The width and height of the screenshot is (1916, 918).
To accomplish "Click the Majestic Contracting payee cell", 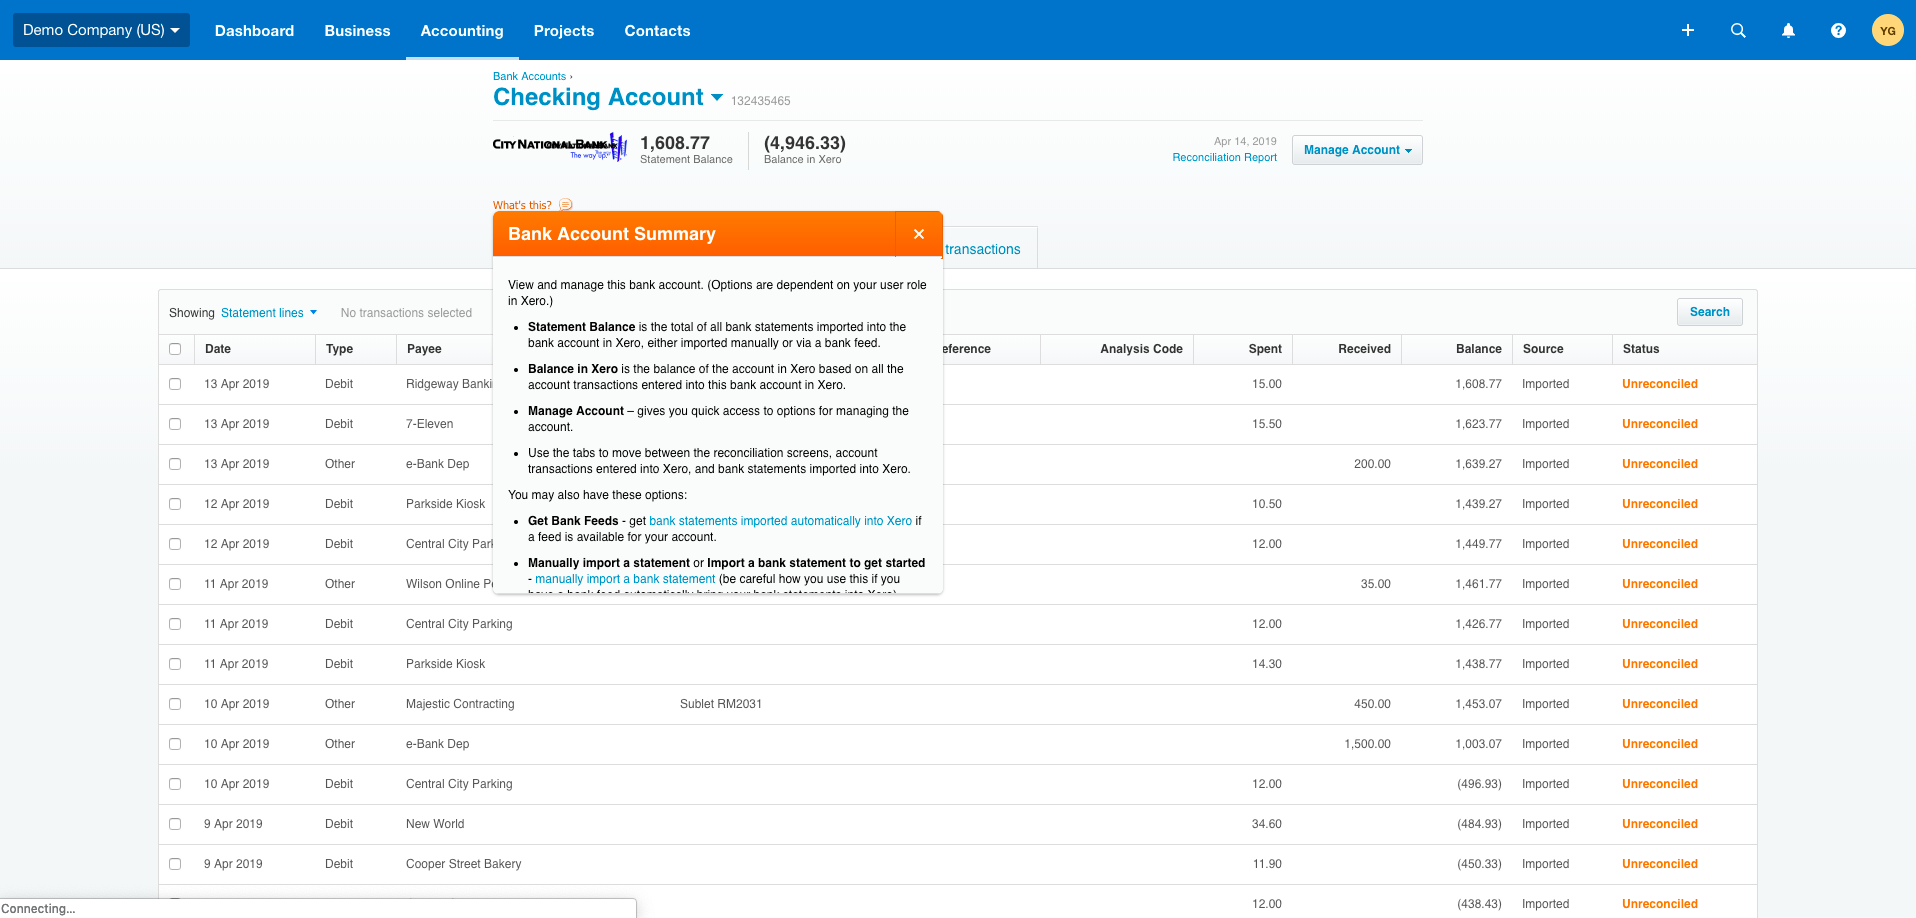I will coord(460,704).
